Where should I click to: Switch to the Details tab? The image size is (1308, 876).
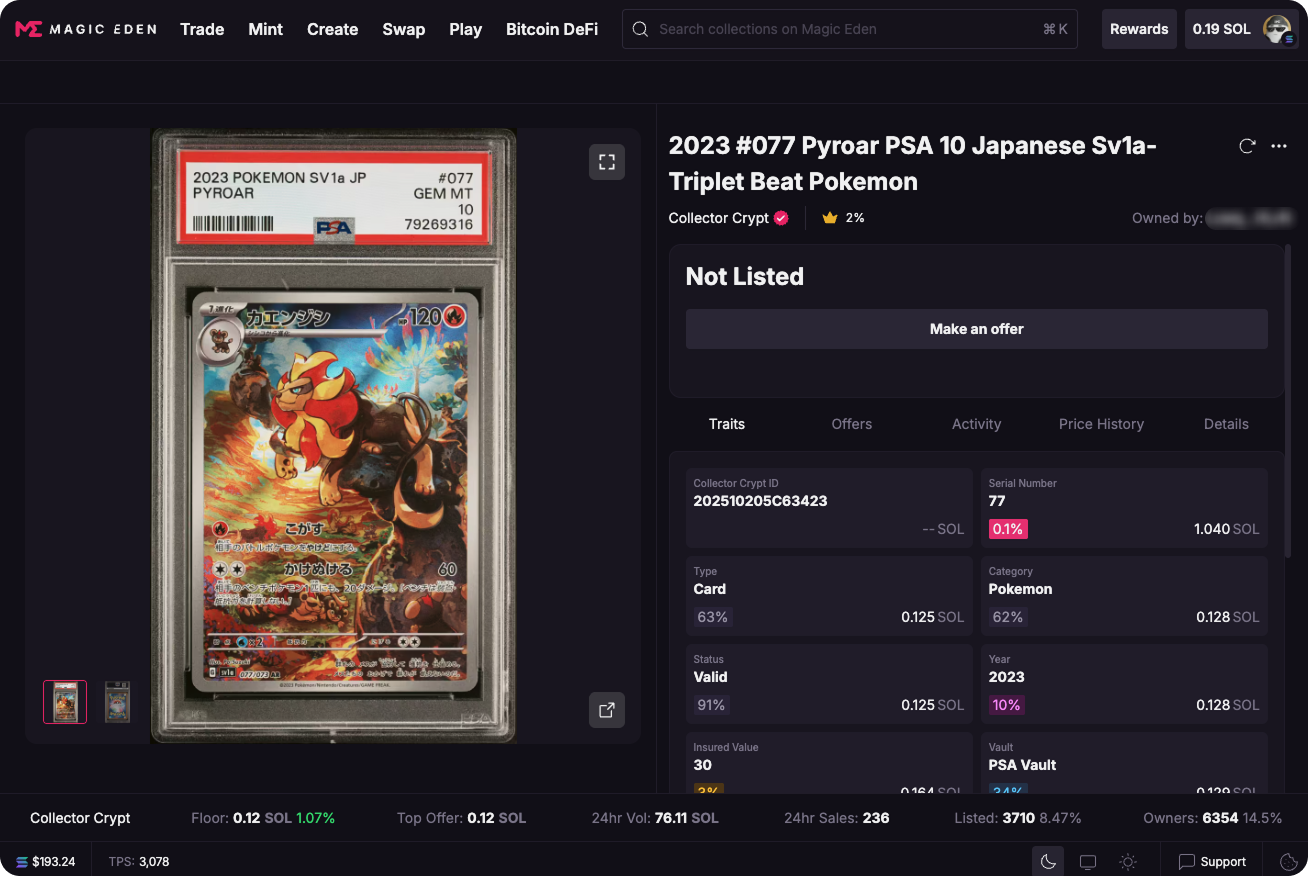[x=1226, y=424]
